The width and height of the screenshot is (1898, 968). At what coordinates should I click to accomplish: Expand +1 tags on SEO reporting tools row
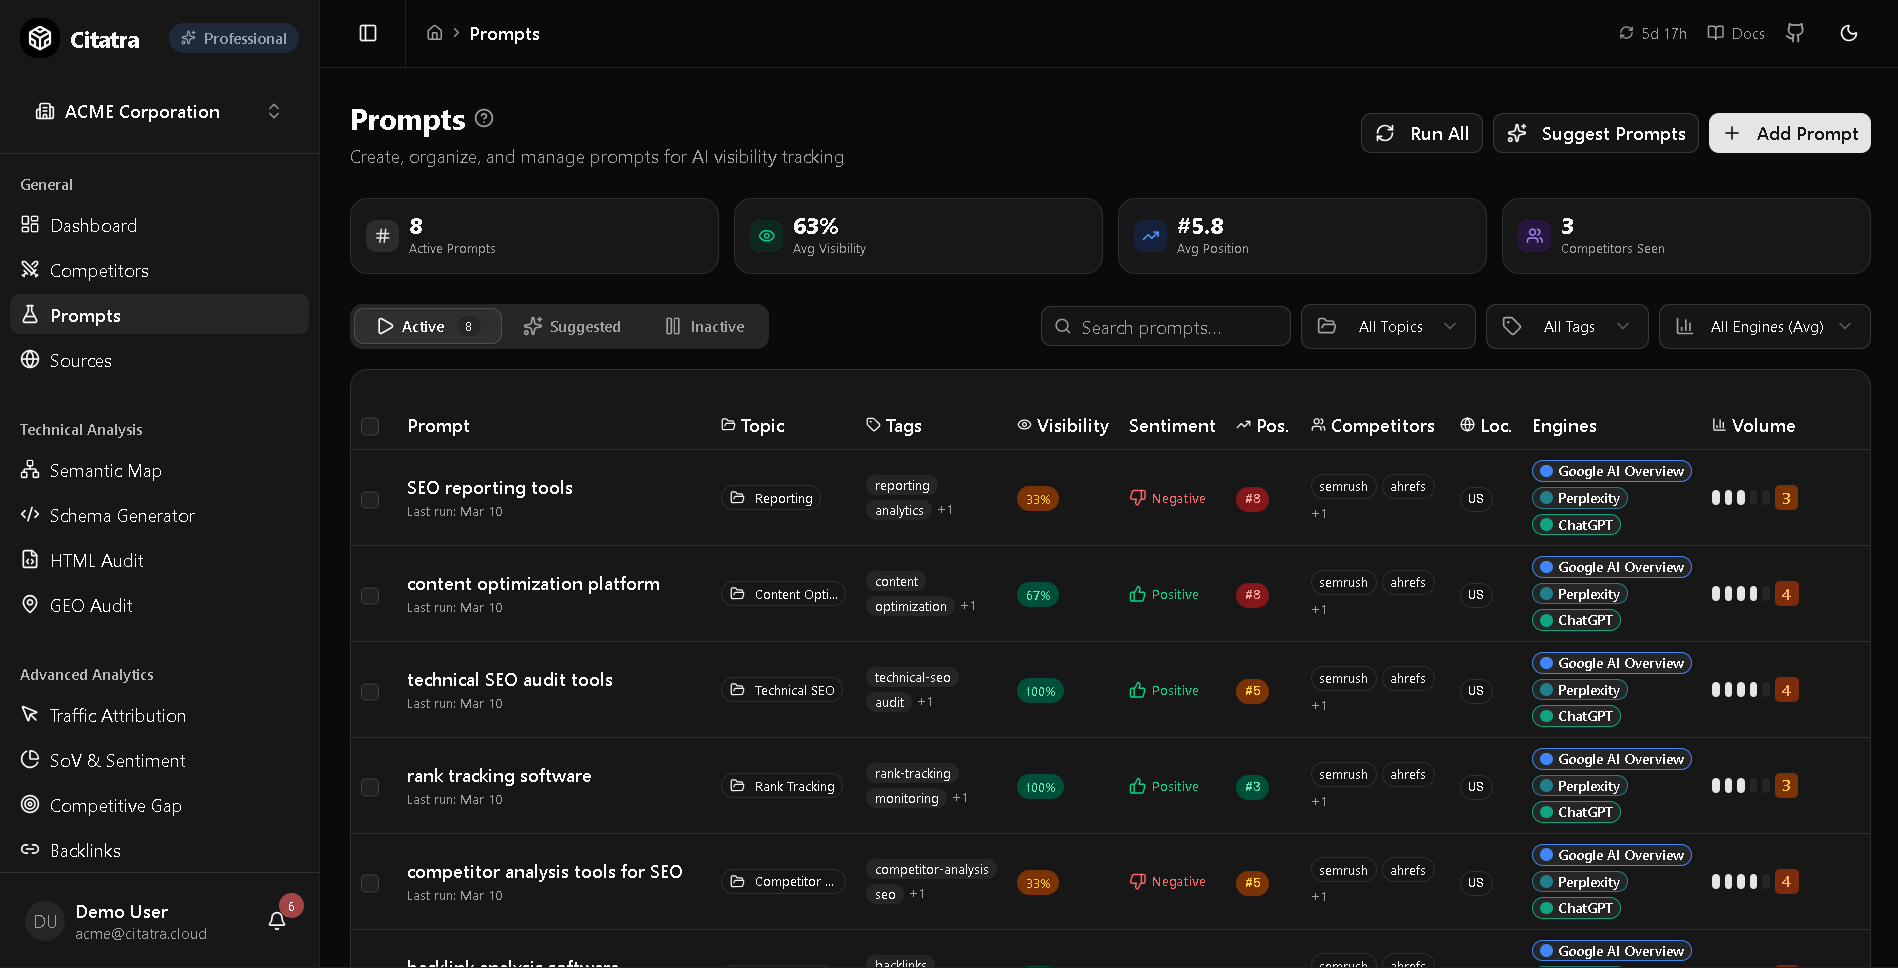click(x=945, y=510)
